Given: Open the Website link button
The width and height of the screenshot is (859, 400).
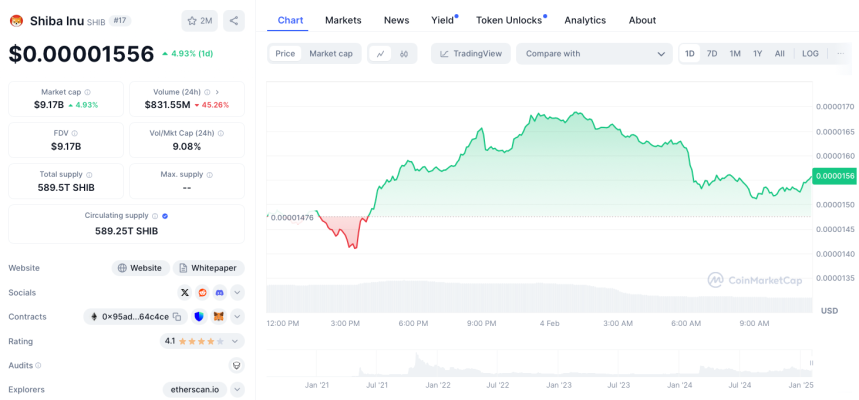Looking at the screenshot, I should pos(141,268).
